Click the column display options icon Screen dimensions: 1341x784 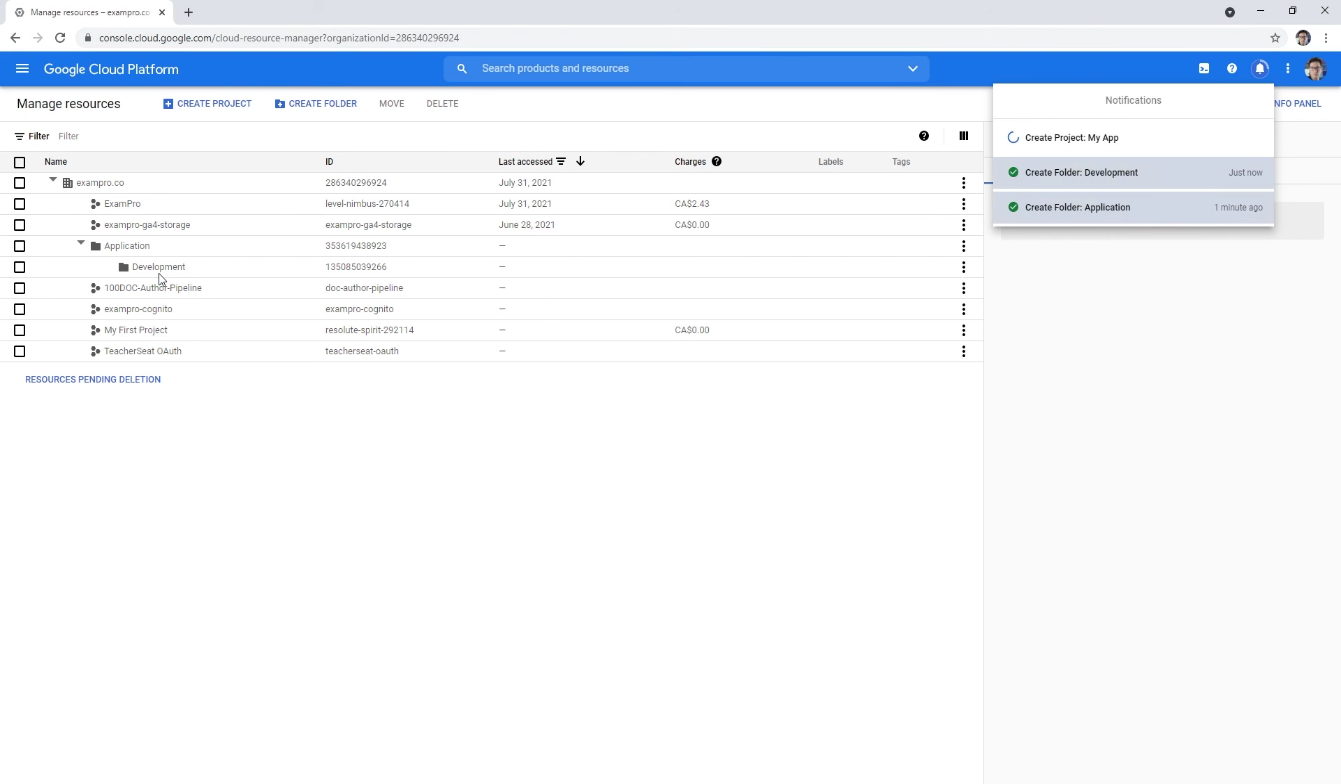click(964, 136)
